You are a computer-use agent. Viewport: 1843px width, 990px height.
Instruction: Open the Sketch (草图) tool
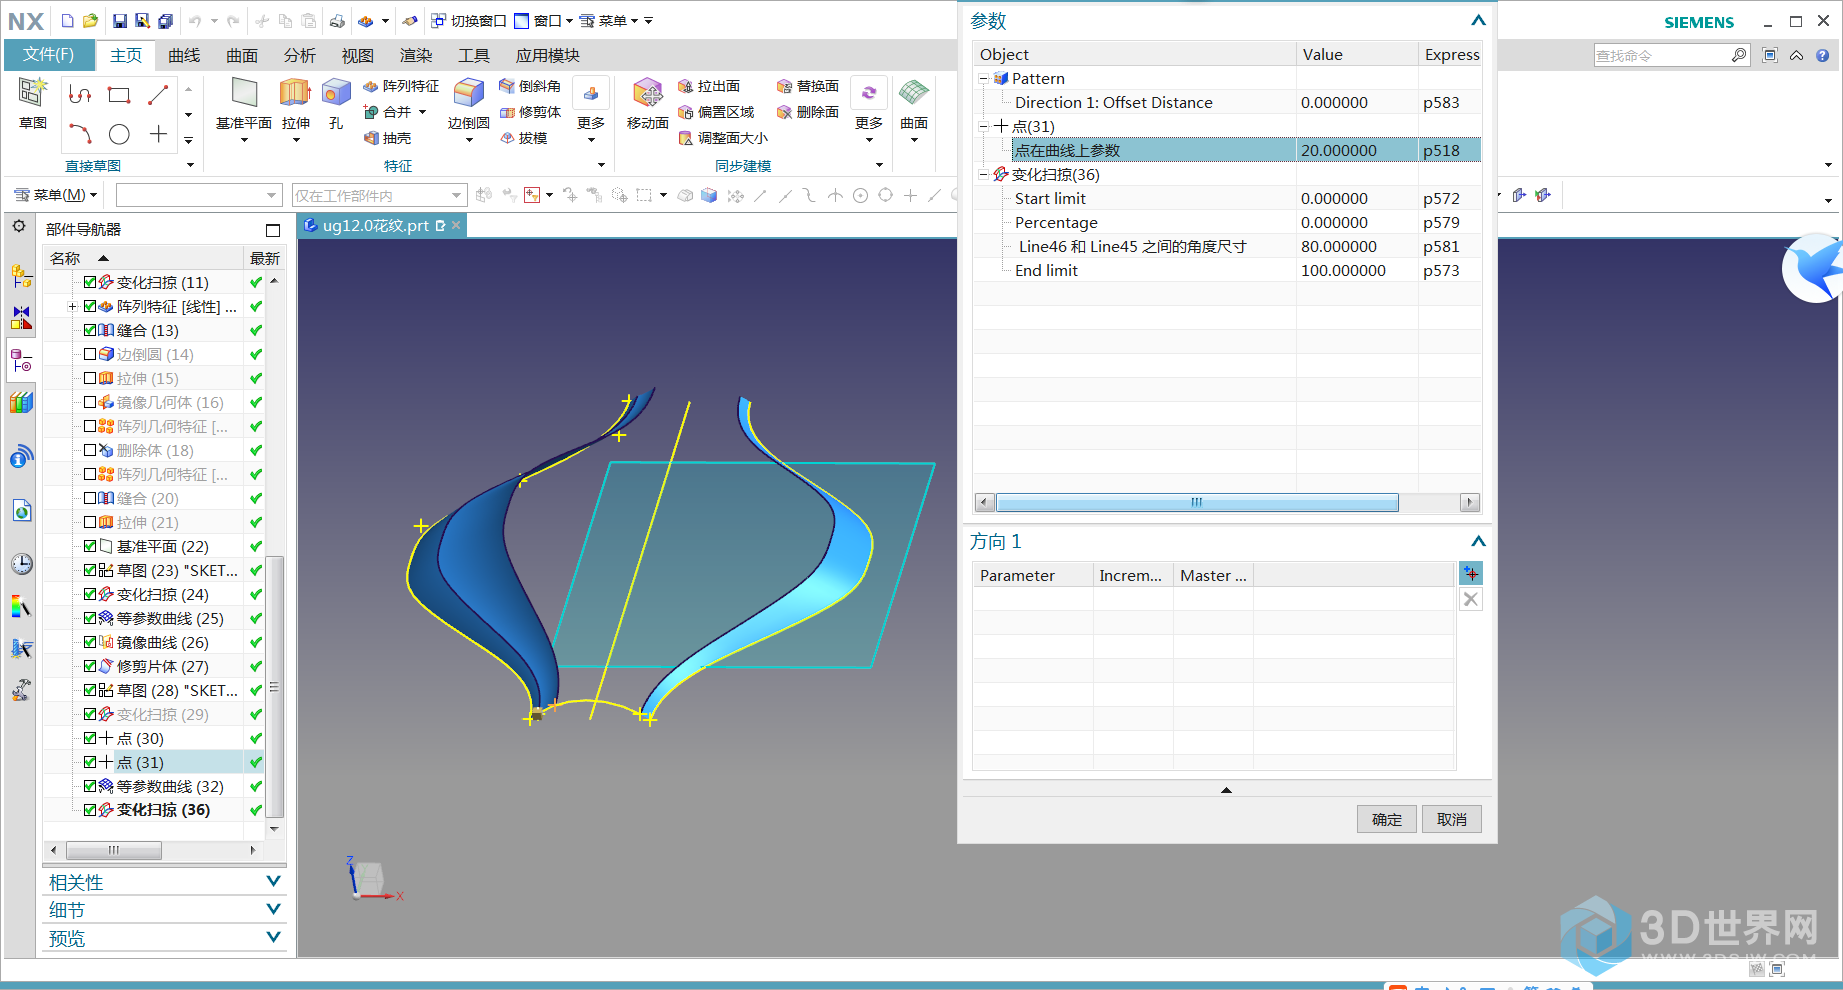[x=33, y=103]
